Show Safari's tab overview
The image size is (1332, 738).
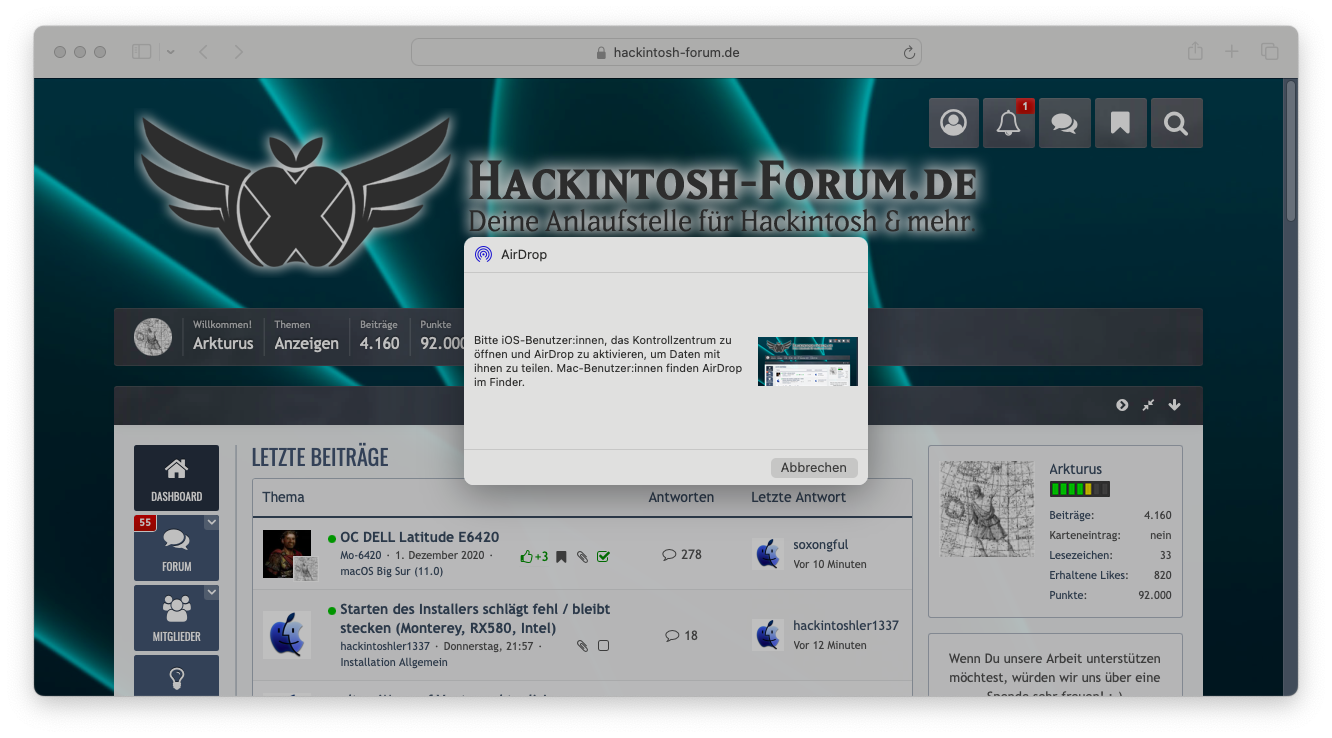[1270, 52]
